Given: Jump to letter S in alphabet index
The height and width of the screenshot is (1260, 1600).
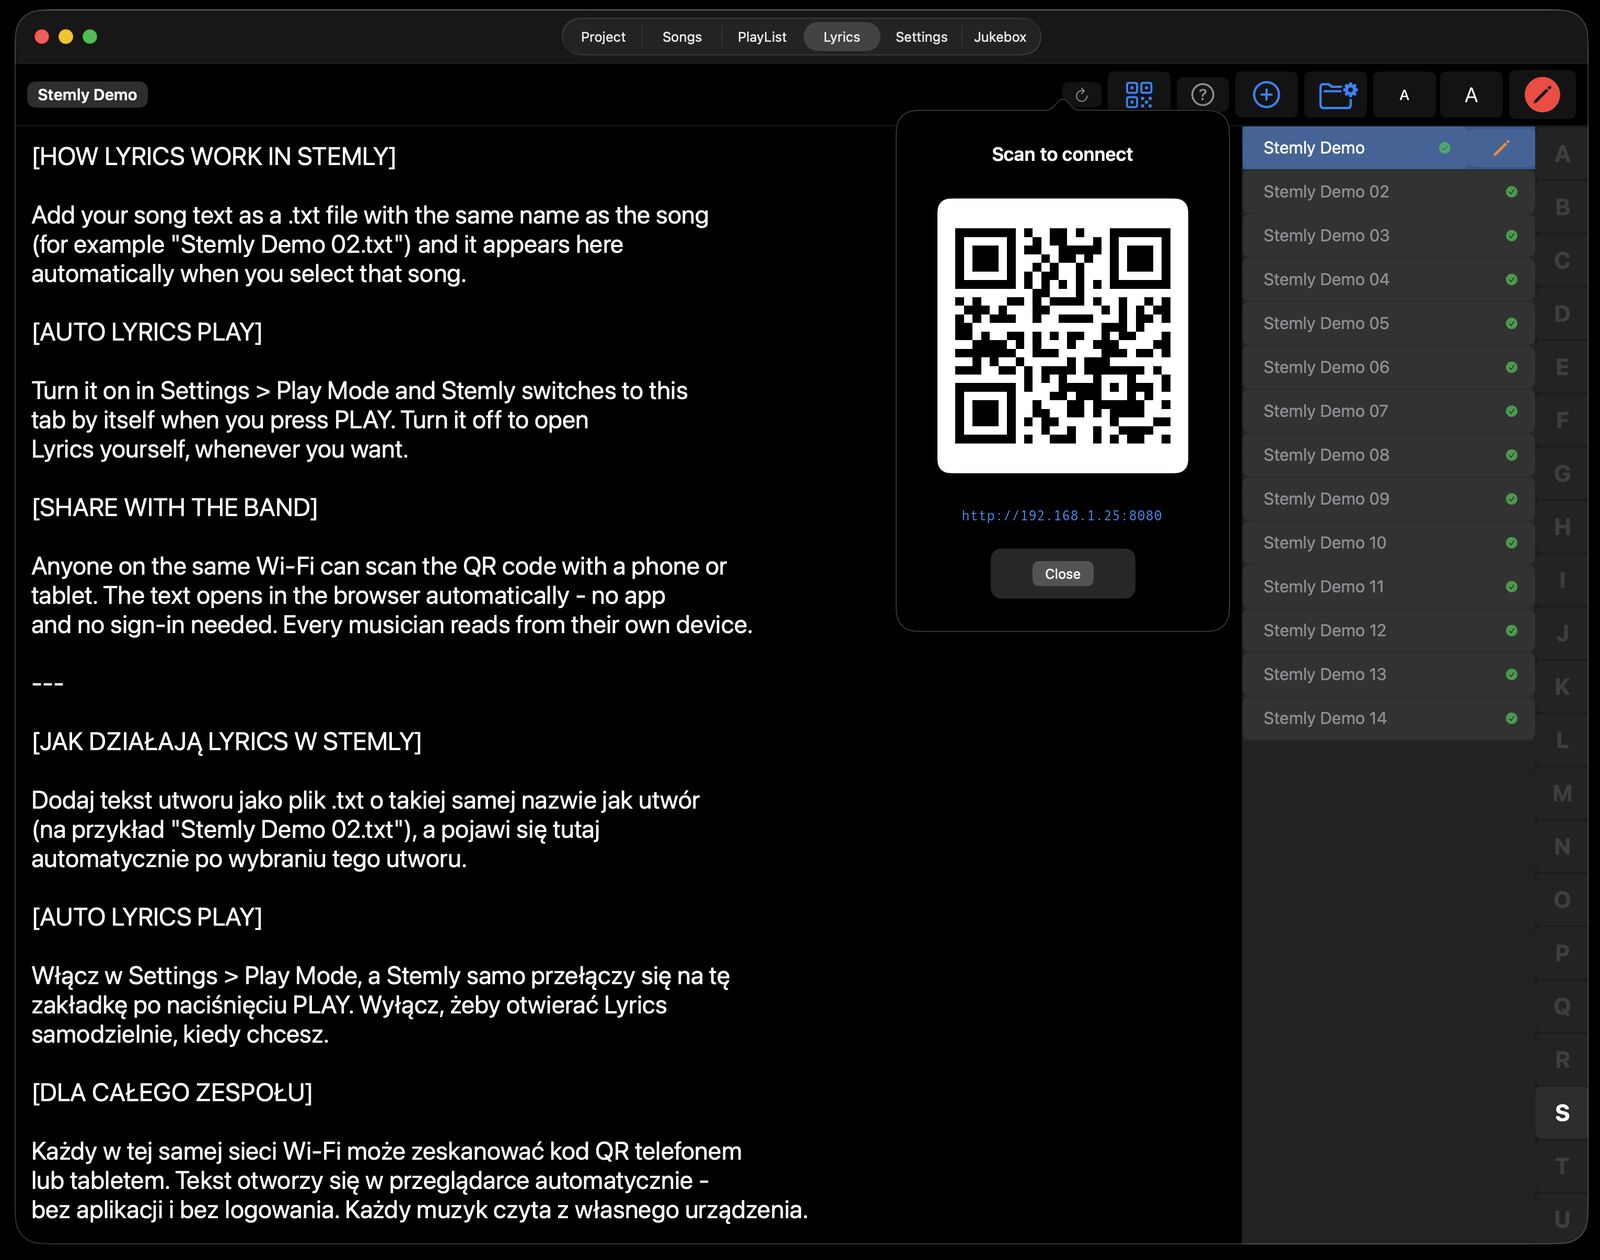Looking at the screenshot, I should [1562, 1113].
